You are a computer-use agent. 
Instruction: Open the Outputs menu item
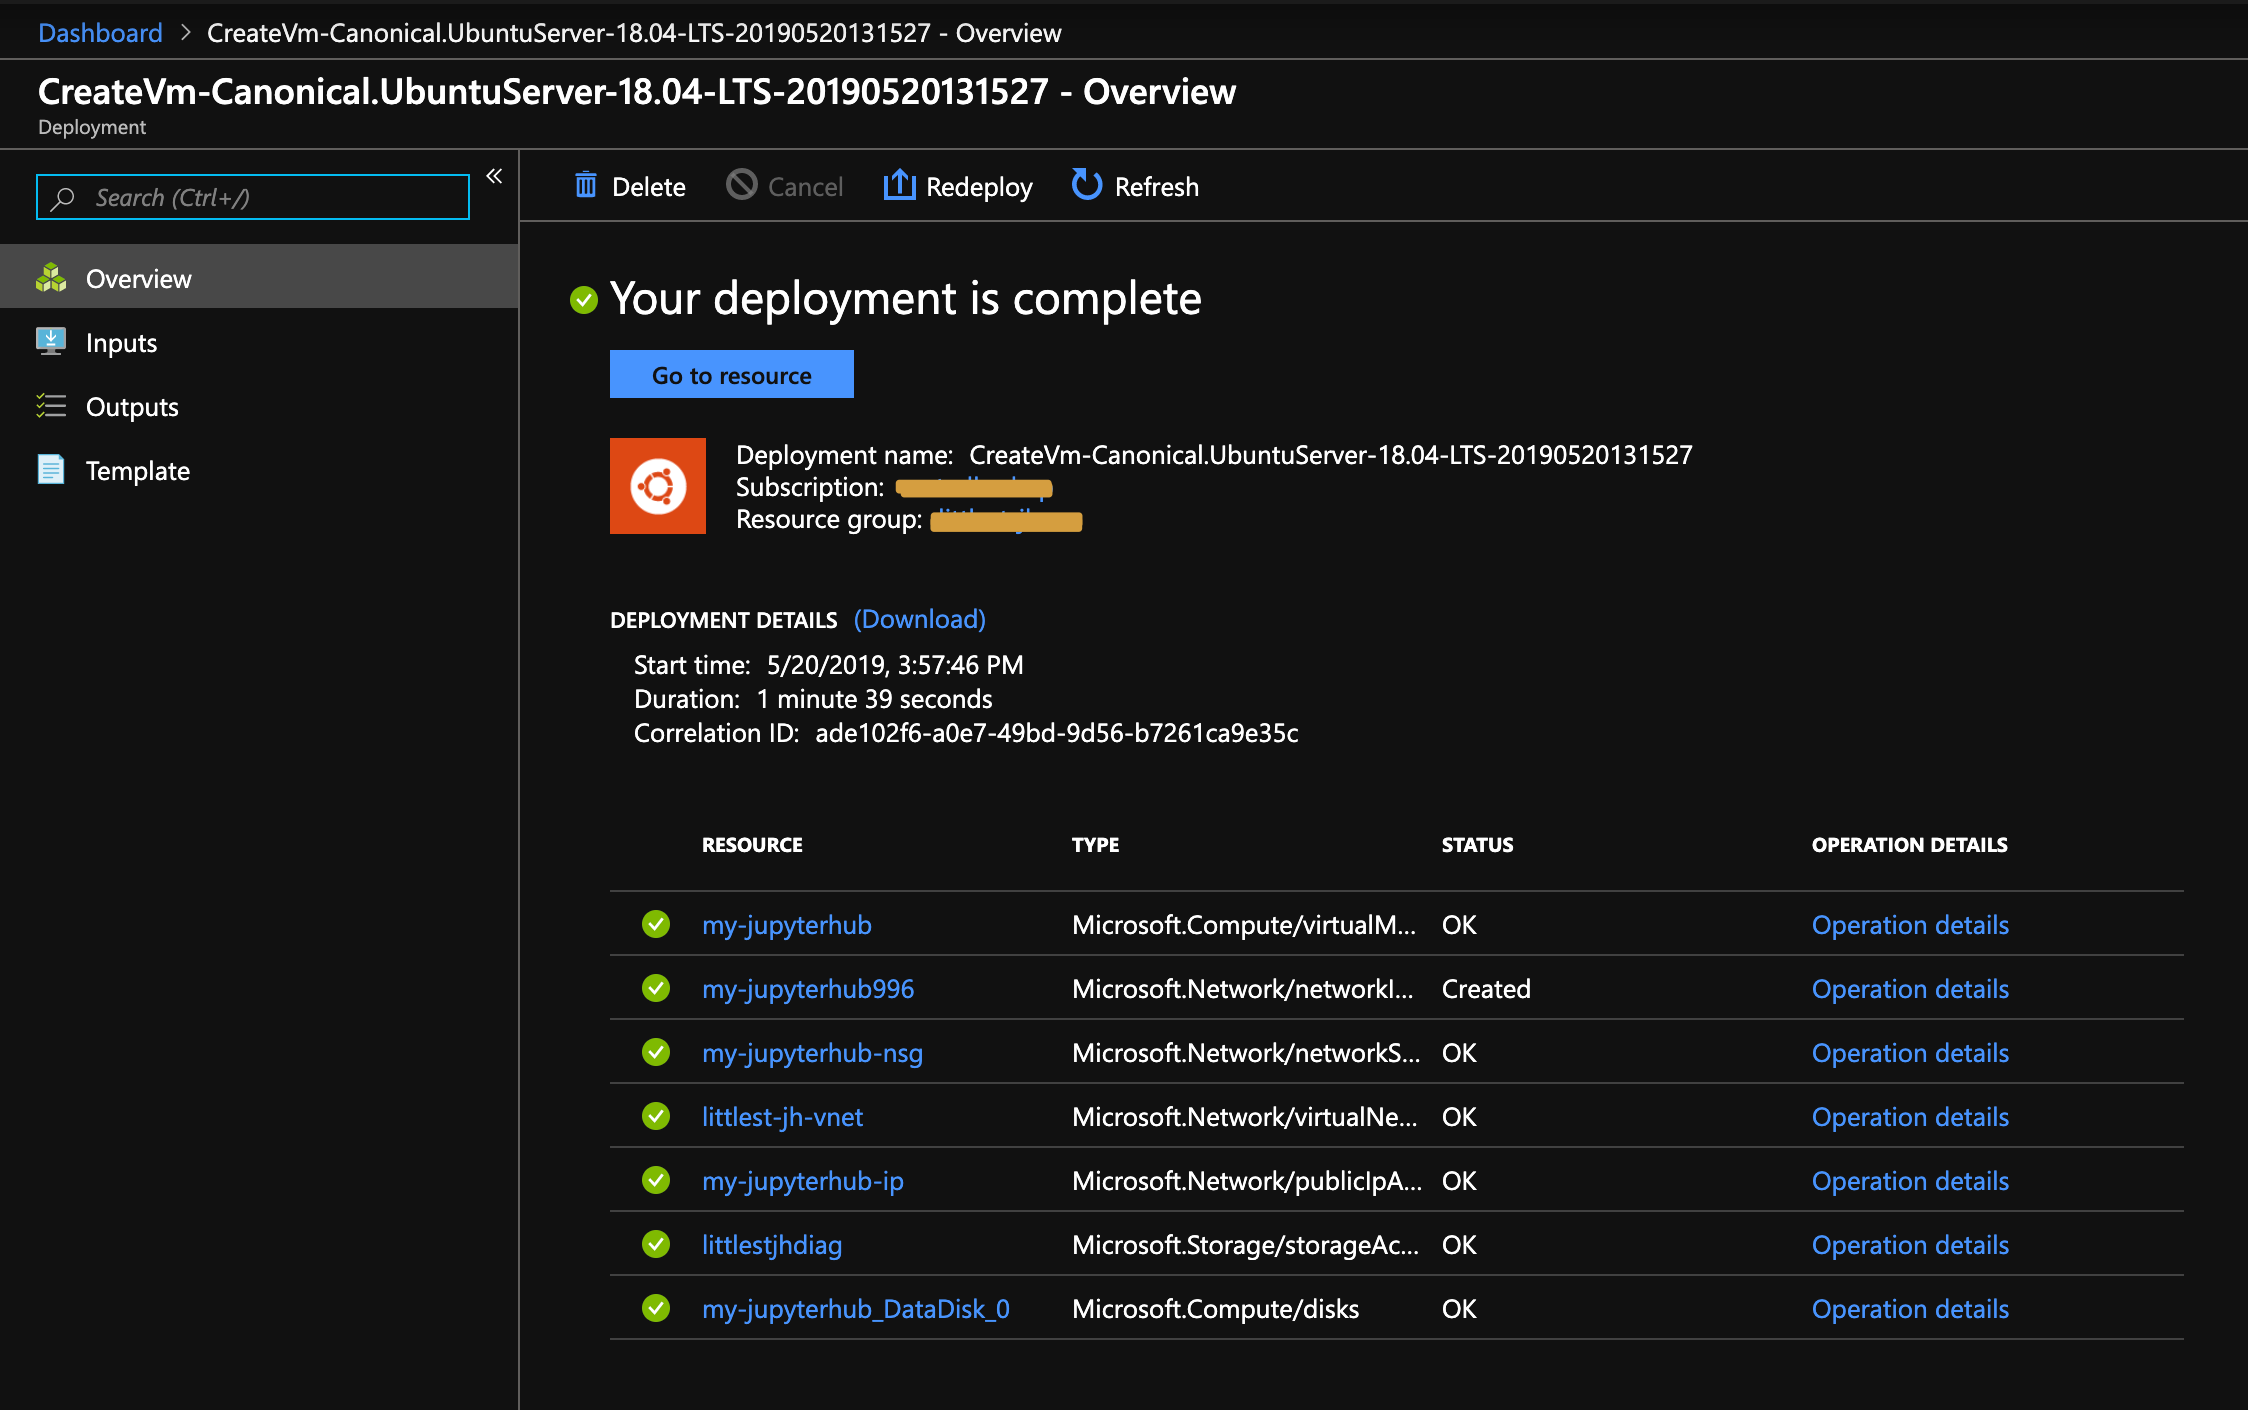[x=132, y=407]
